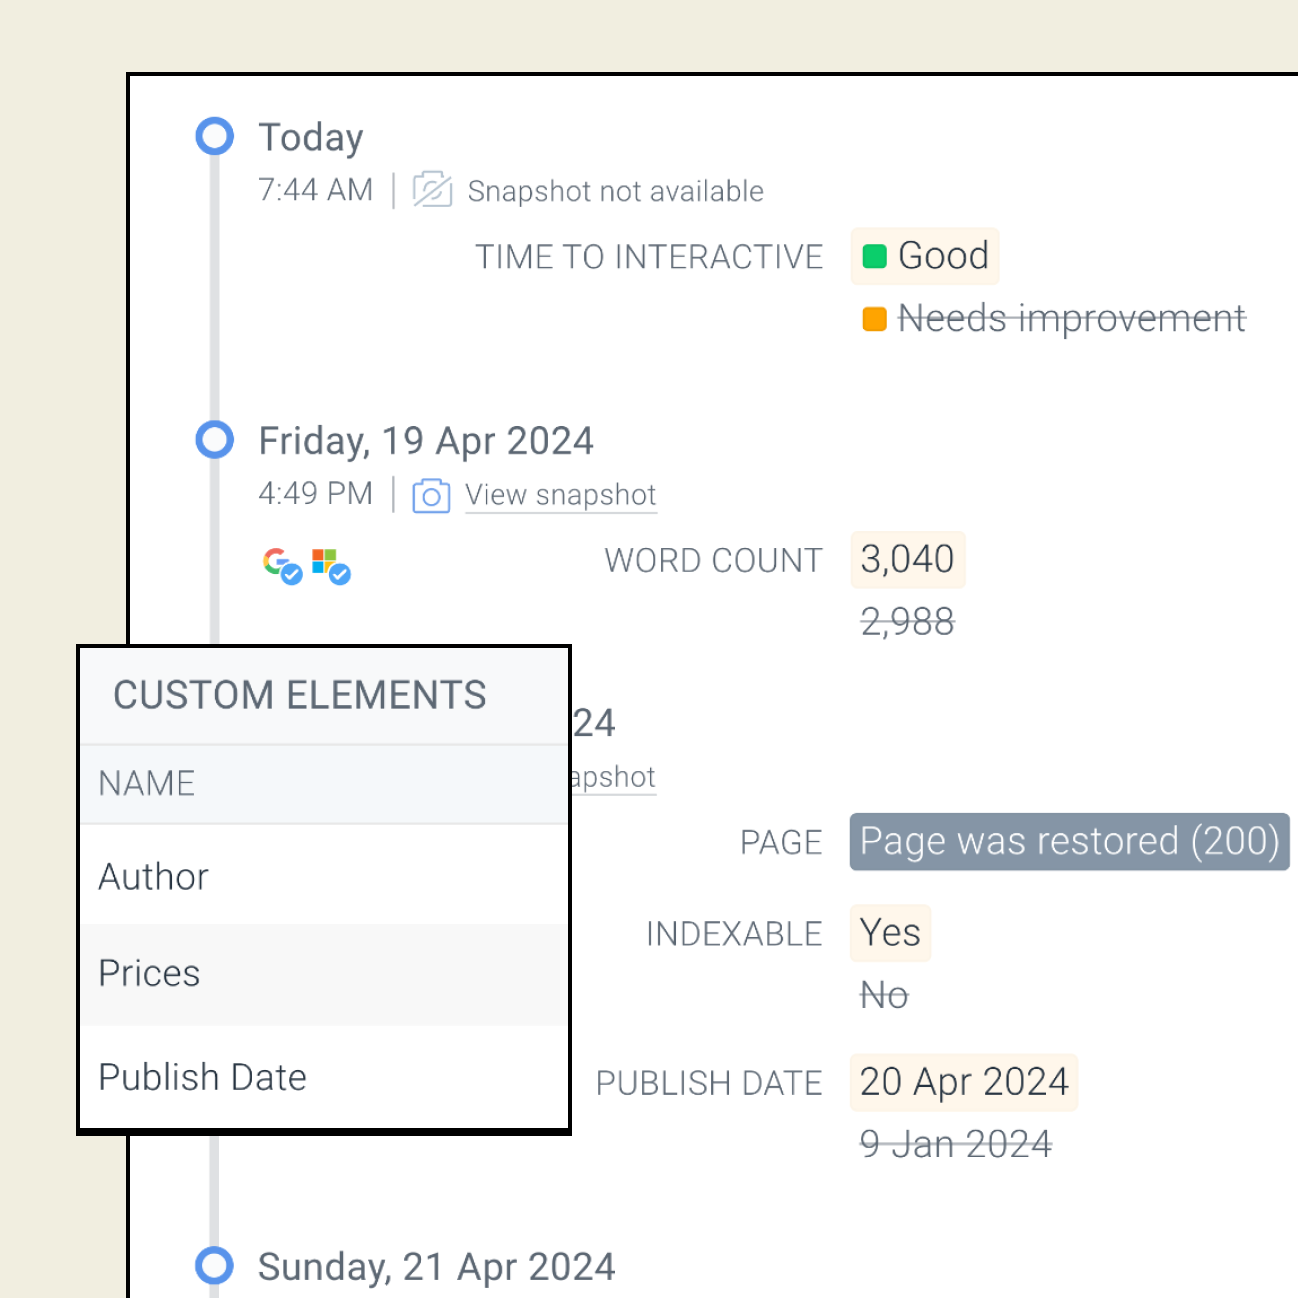Click the CUSTOM ELEMENTS panel title
This screenshot has width=1298, height=1298.
click(300, 695)
